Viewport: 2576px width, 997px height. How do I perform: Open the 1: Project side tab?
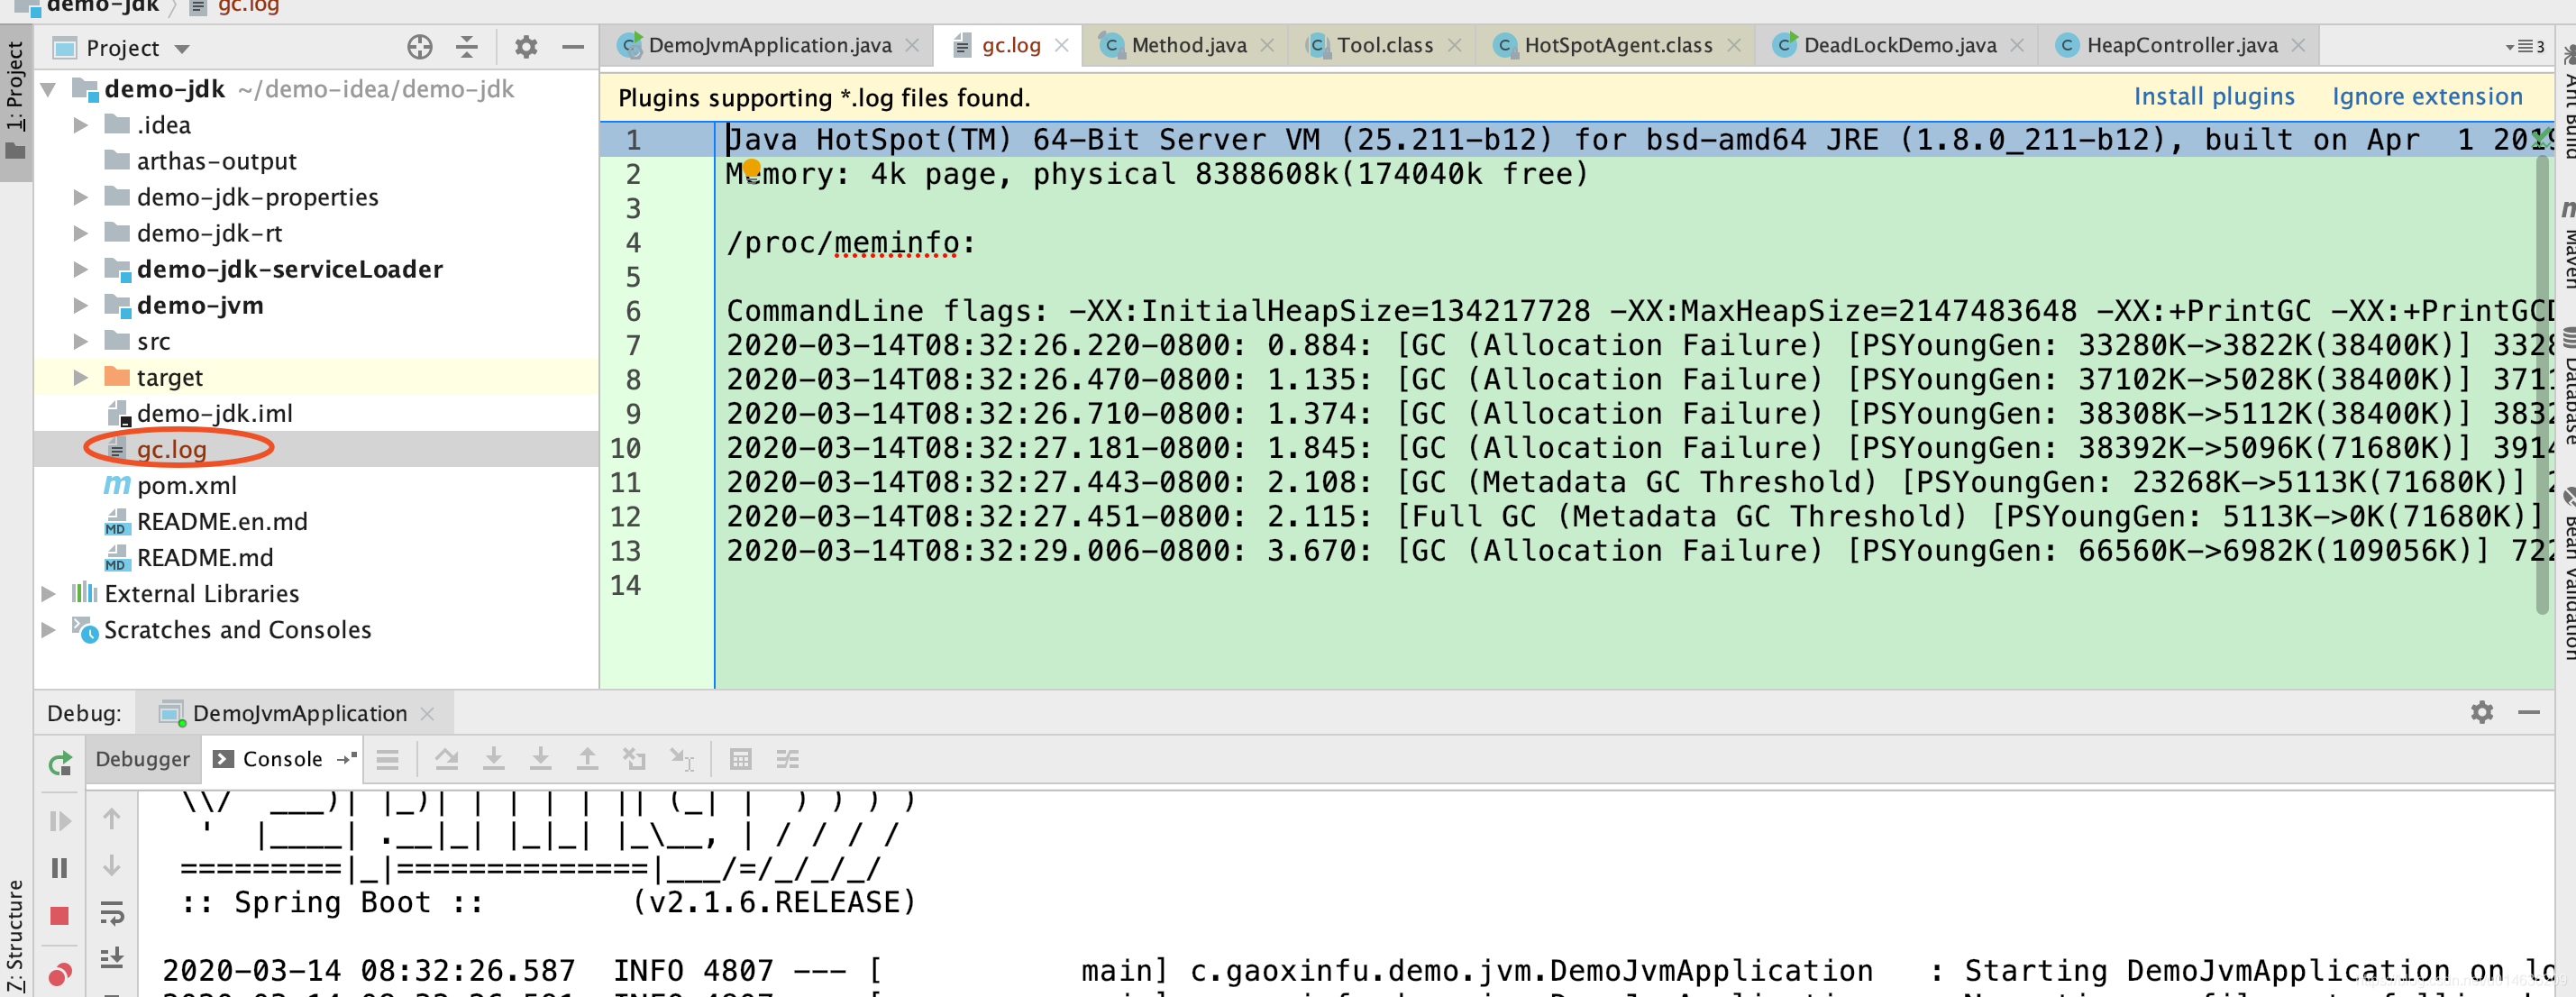(15, 103)
